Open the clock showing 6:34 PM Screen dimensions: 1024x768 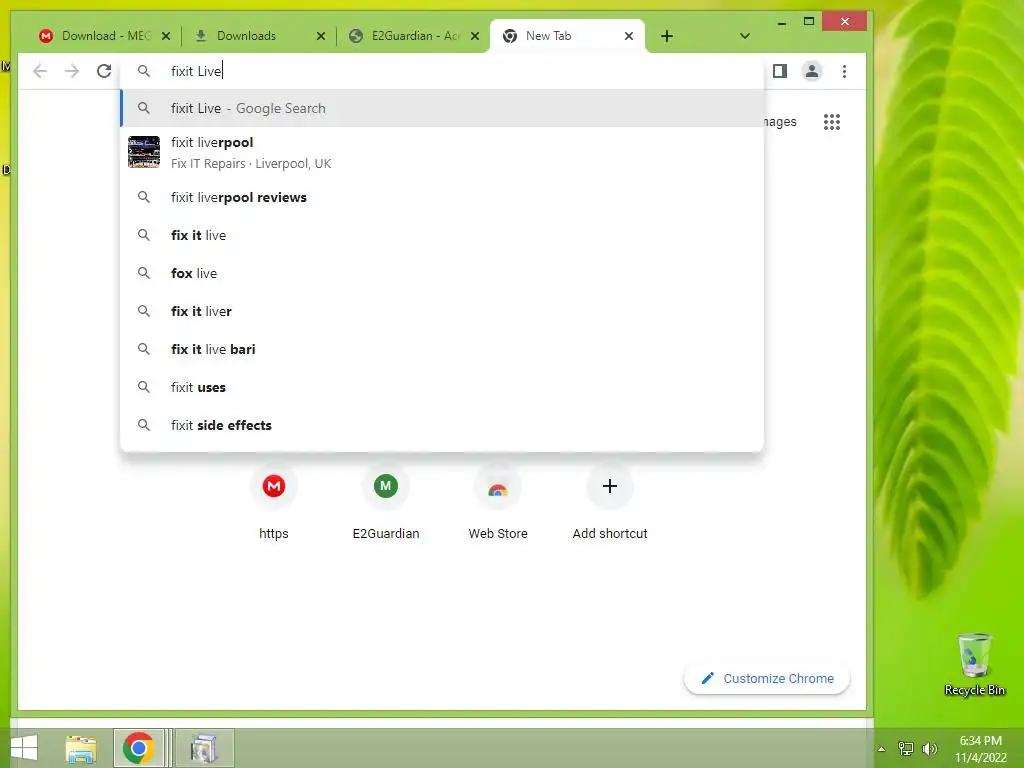click(x=980, y=749)
